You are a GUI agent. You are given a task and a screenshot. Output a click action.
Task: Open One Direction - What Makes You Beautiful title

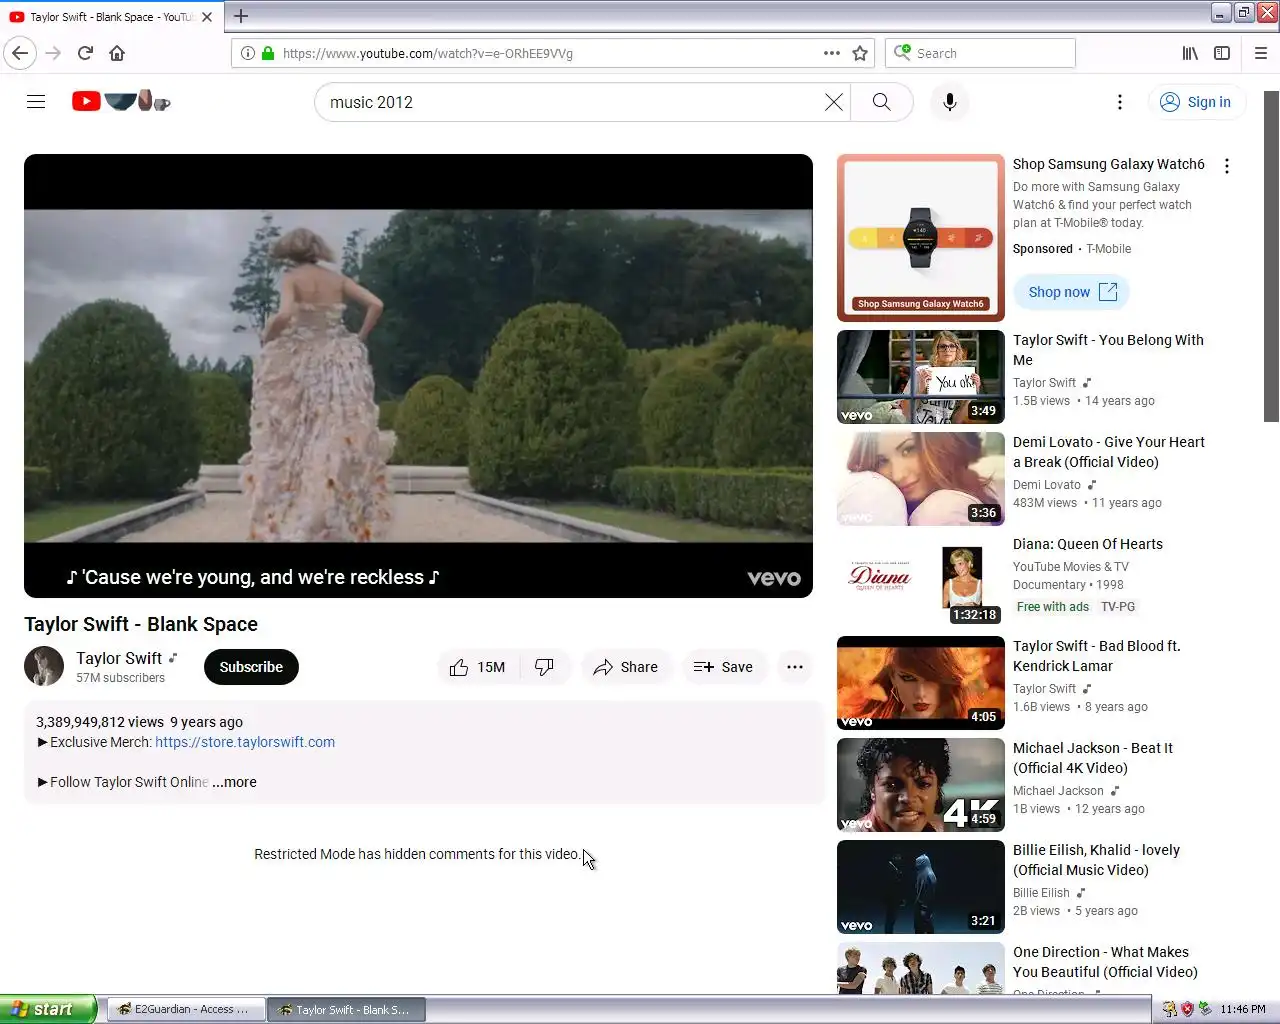1105,962
